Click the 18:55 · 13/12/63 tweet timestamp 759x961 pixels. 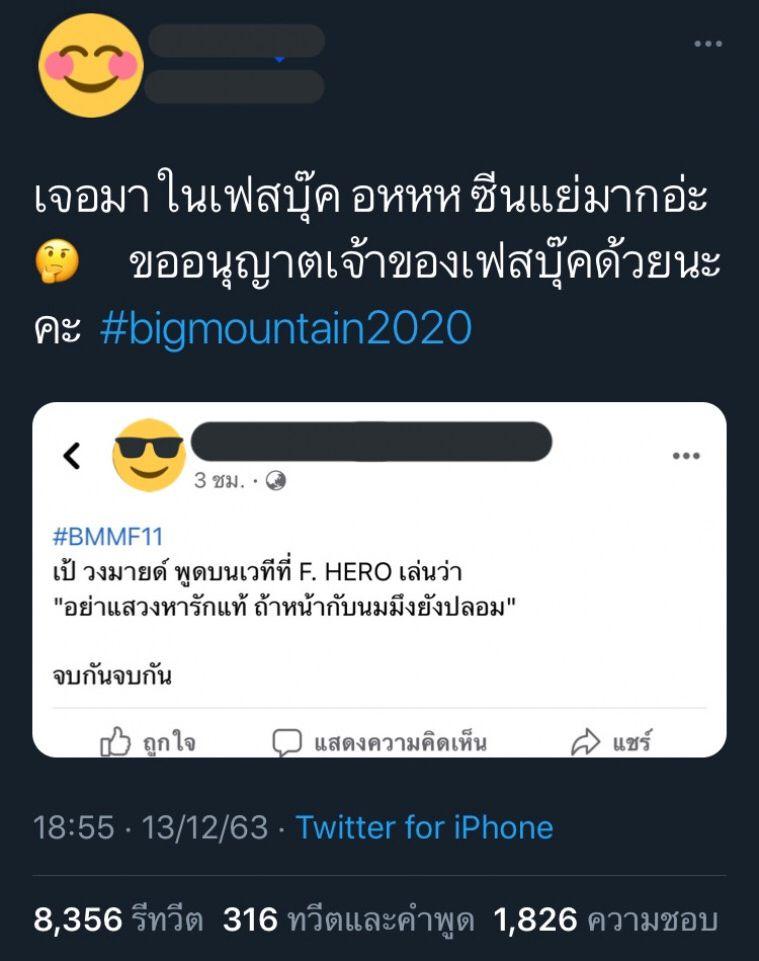(x=151, y=827)
